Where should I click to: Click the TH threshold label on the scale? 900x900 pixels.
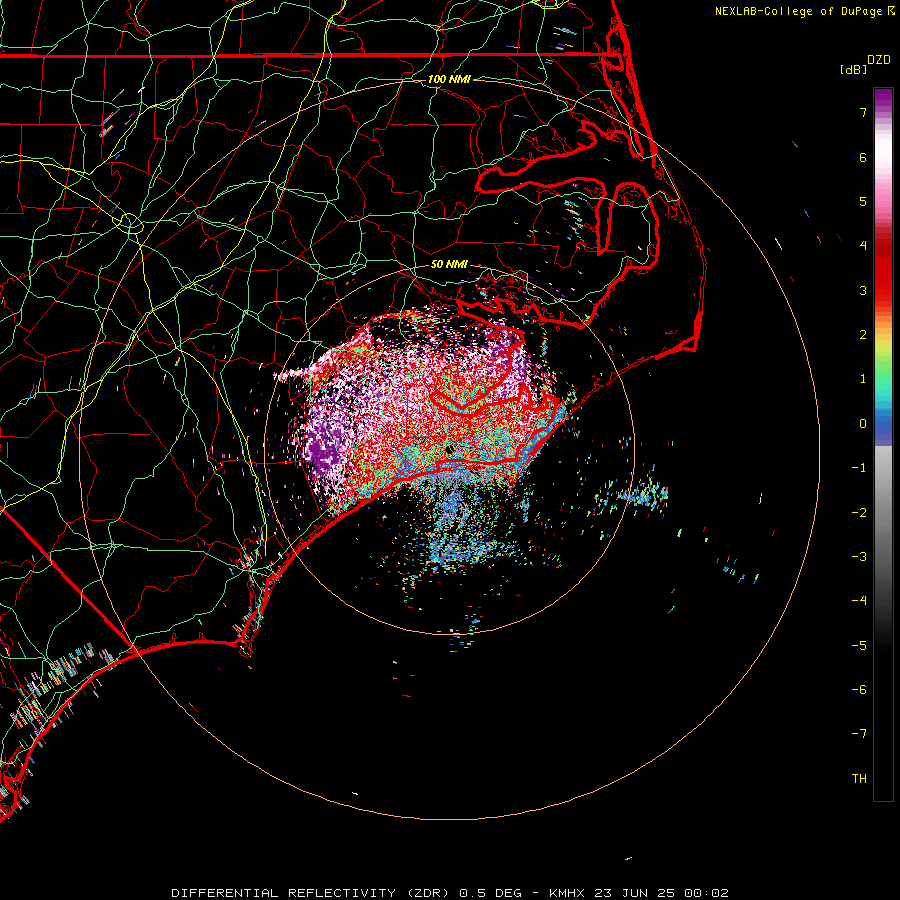[x=859, y=779]
